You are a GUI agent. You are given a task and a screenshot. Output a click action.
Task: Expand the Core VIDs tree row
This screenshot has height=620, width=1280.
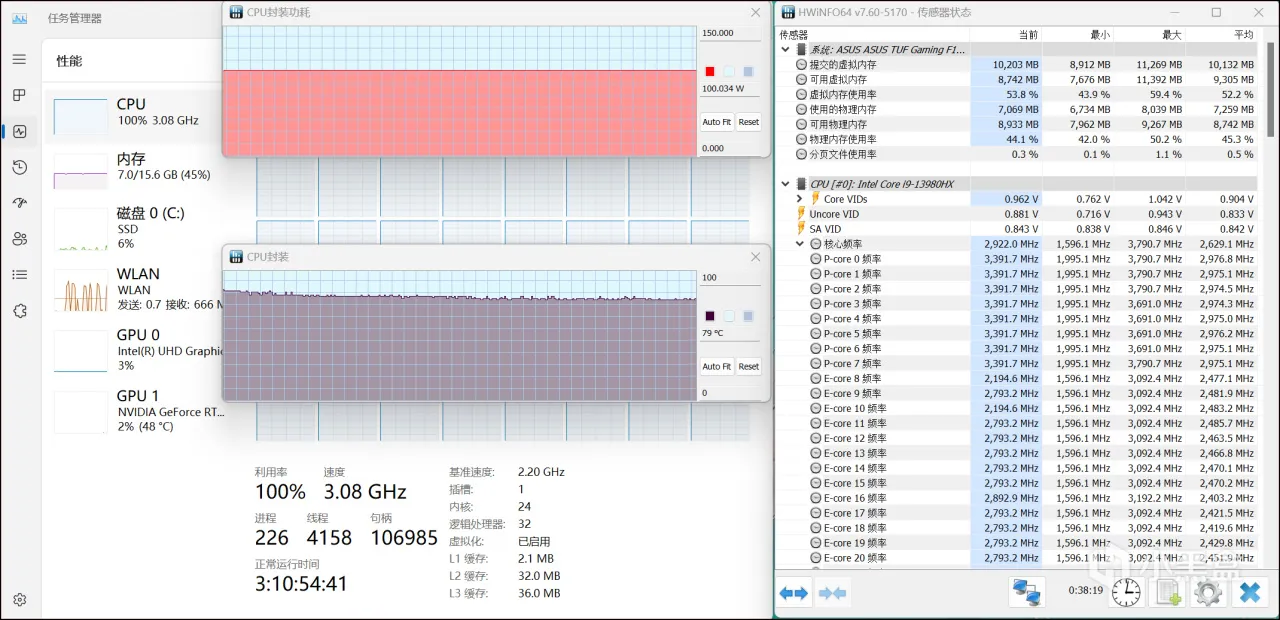(799, 199)
